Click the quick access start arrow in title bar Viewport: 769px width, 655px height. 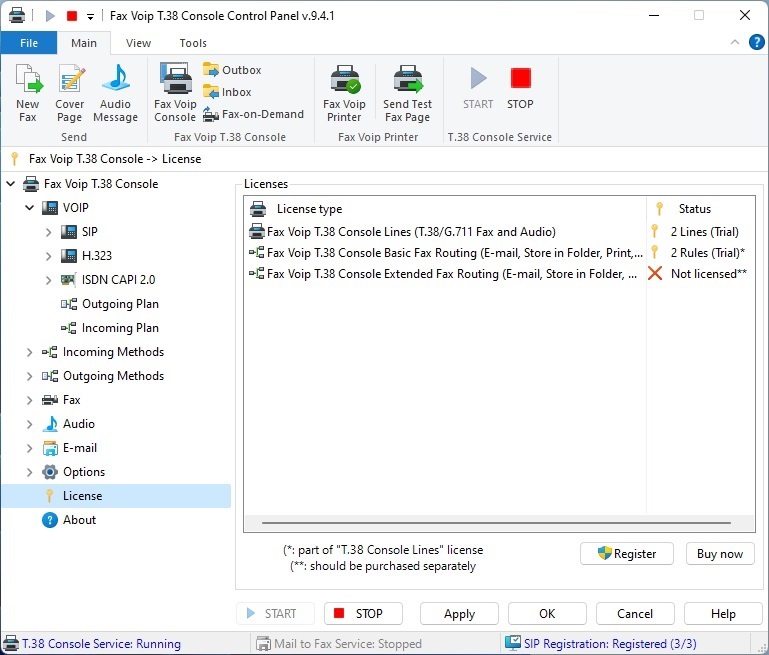tap(50, 16)
